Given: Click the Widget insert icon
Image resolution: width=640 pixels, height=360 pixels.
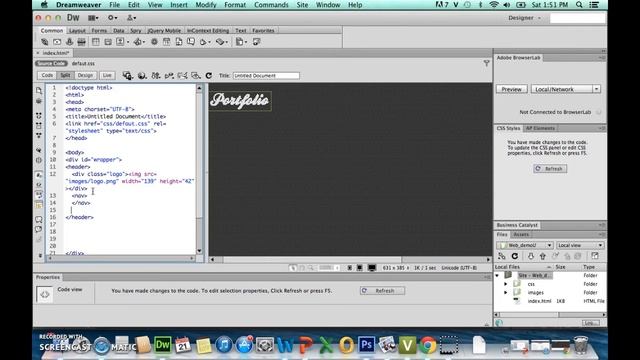Looking at the screenshot, I should [154, 42].
